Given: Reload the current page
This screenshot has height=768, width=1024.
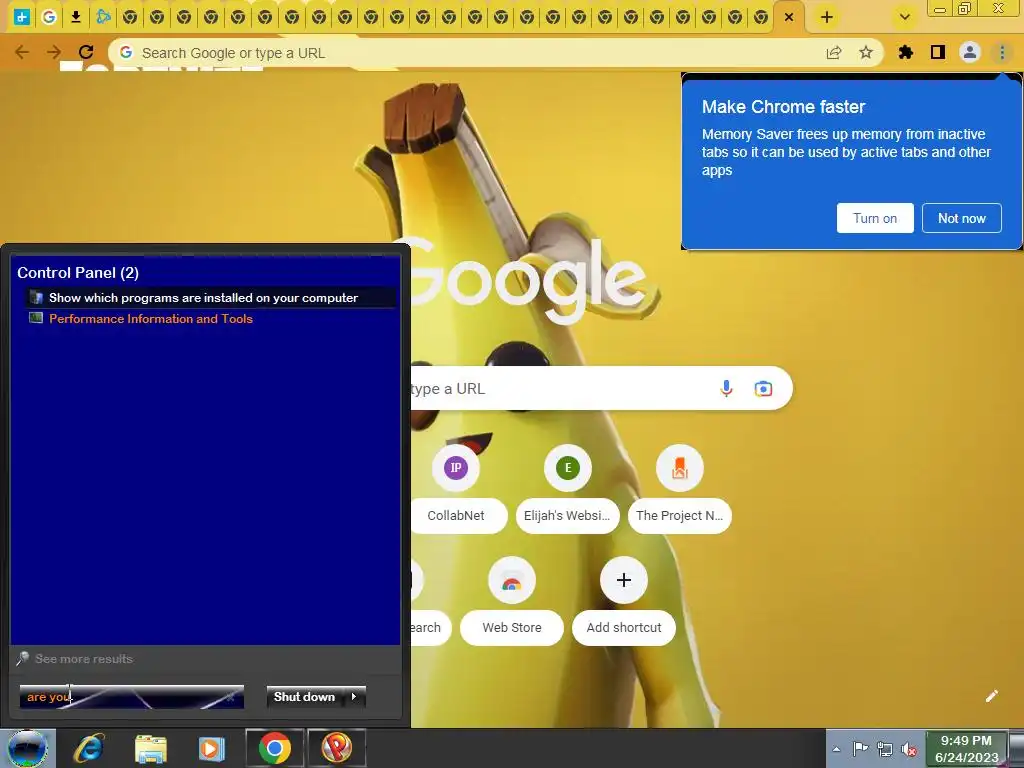Looking at the screenshot, I should click(x=86, y=52).
